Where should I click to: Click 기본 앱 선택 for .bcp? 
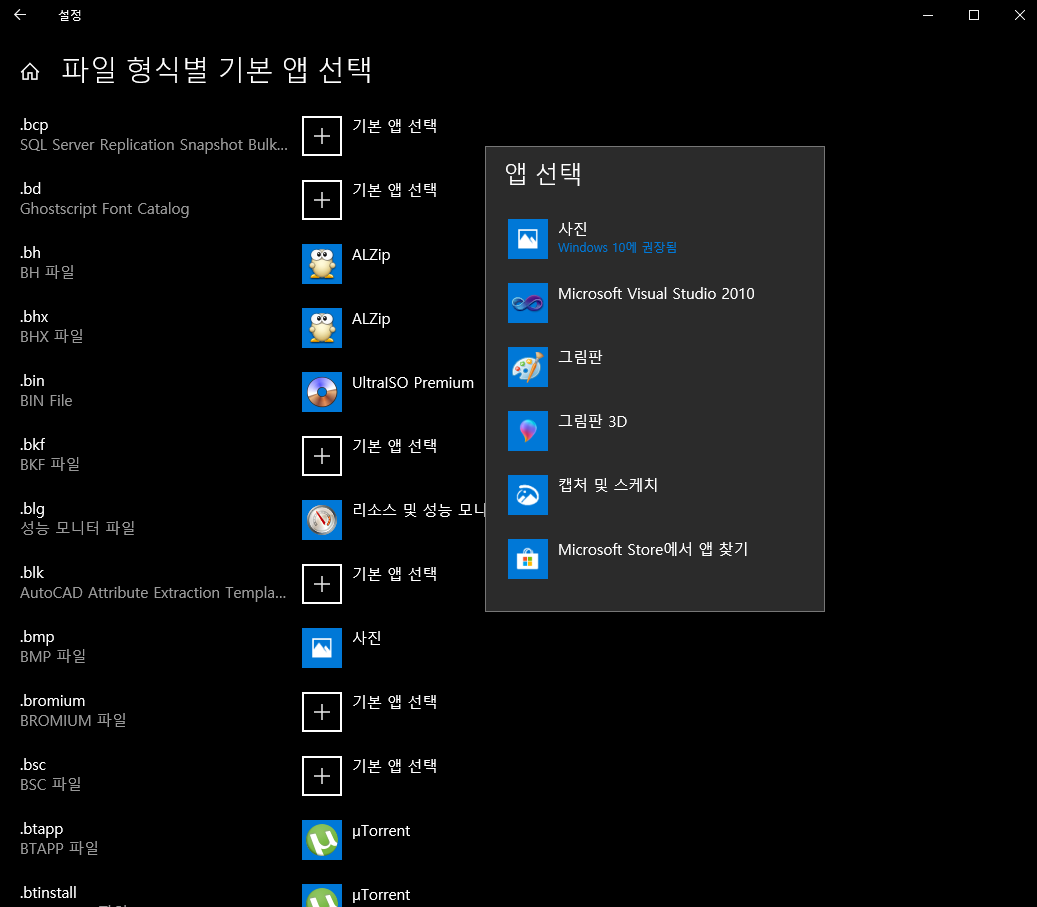[x=394, y=126]
